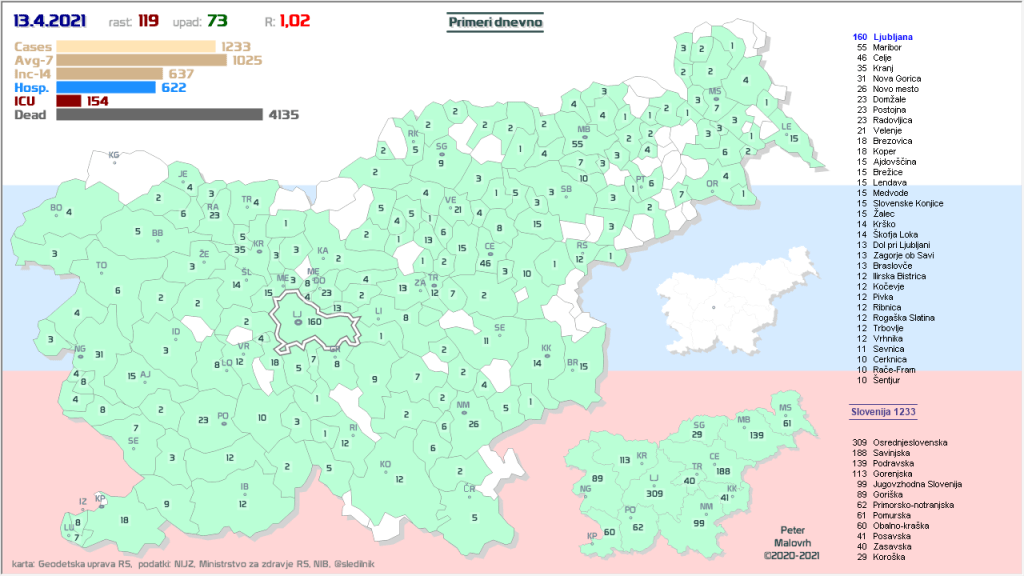Click the "Slovenija 1233" heading
1024x576 pixels.
[x=884, y=411]
